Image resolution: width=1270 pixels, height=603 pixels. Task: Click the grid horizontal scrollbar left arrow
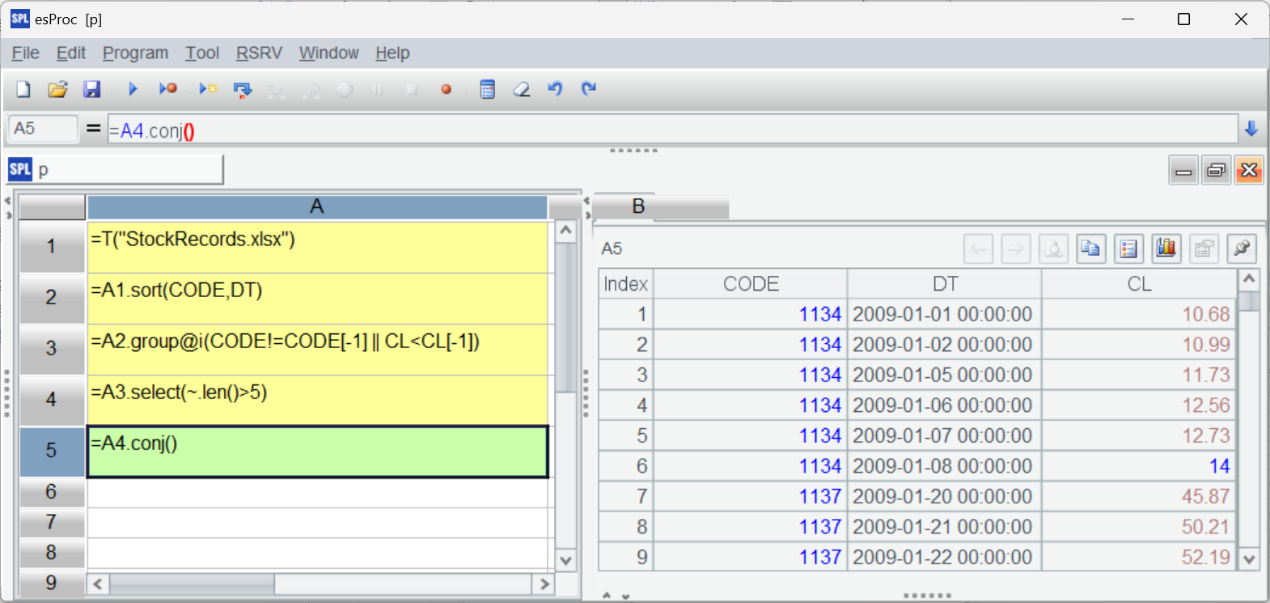98,584
